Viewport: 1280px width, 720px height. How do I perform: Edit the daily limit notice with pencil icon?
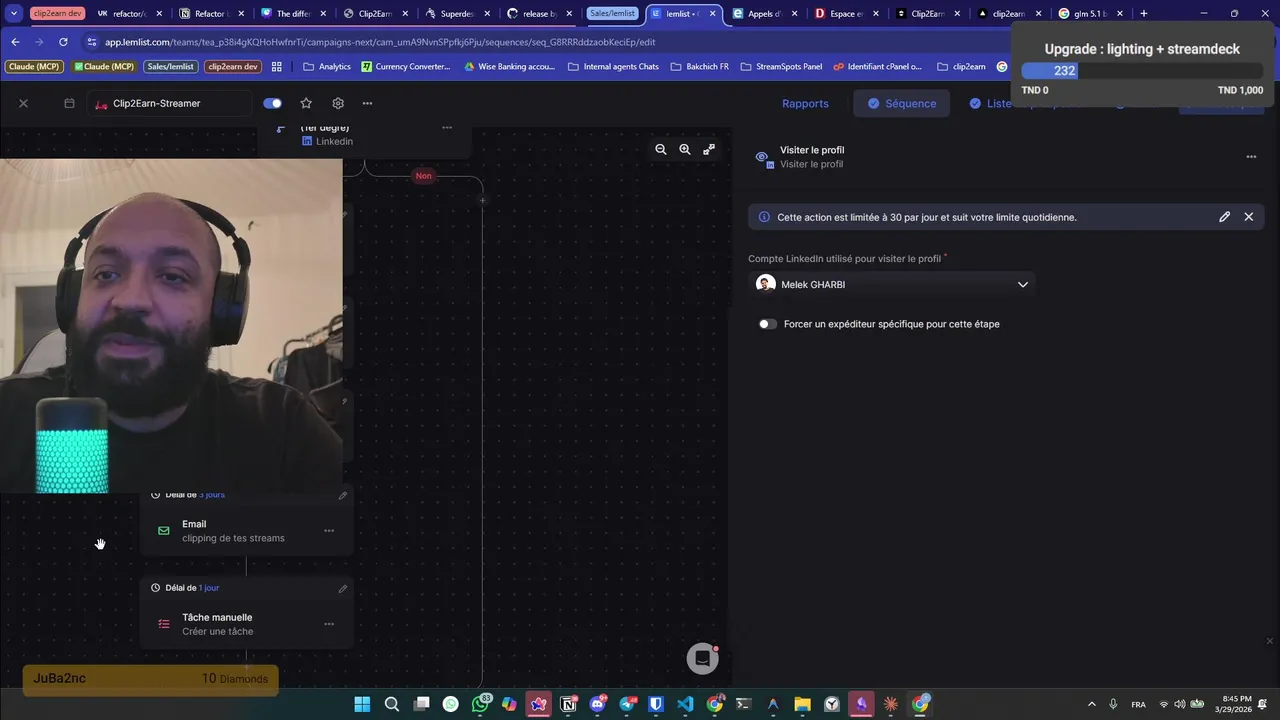point(1224,217)
